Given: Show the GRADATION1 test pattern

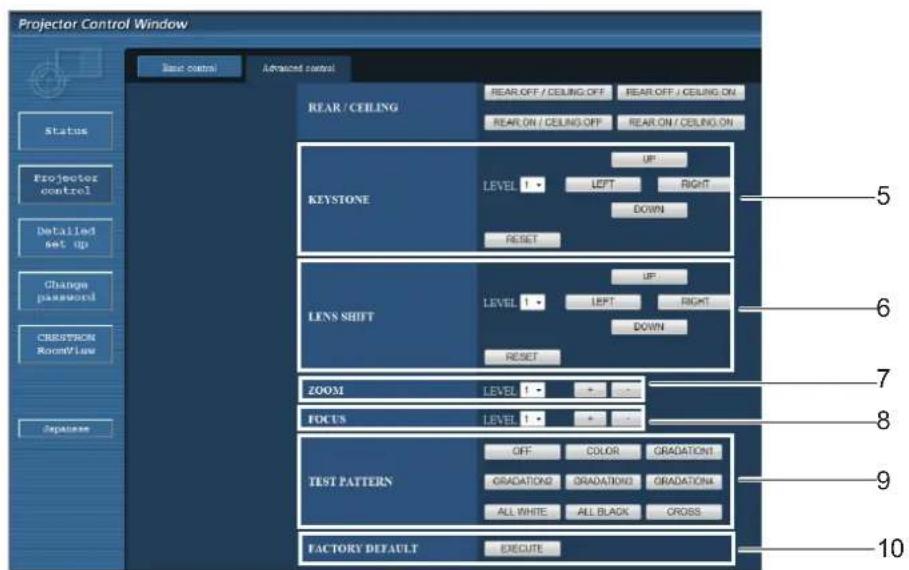Looking at the screenshot, I should tap(684, 452).
